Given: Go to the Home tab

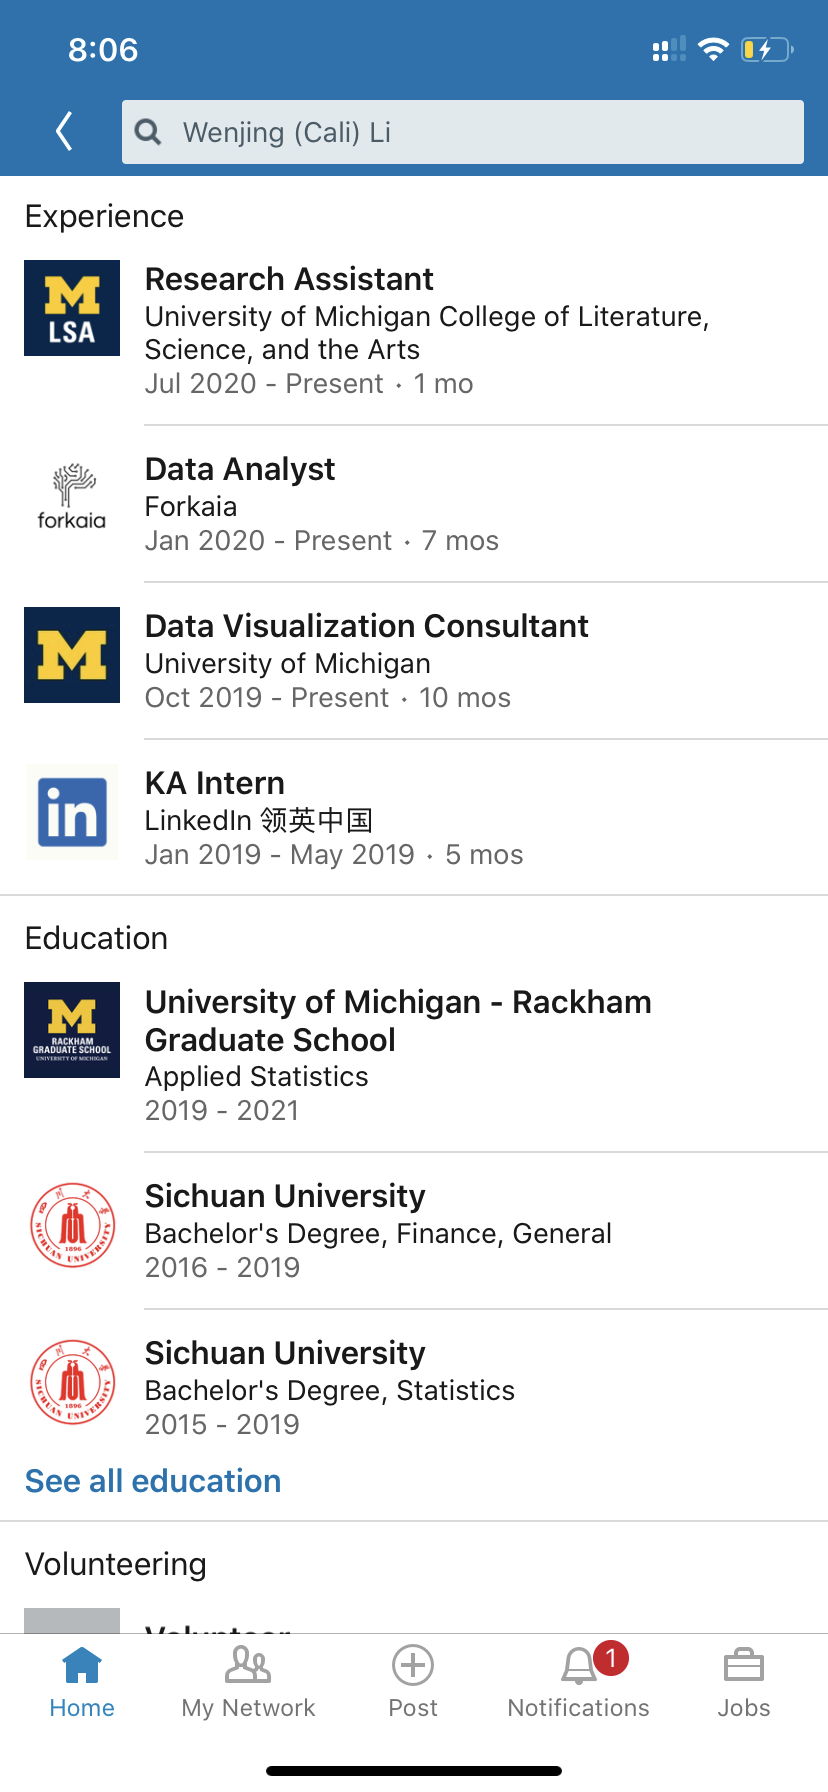Looking at the screenshot, I should tap(82, 1682).
